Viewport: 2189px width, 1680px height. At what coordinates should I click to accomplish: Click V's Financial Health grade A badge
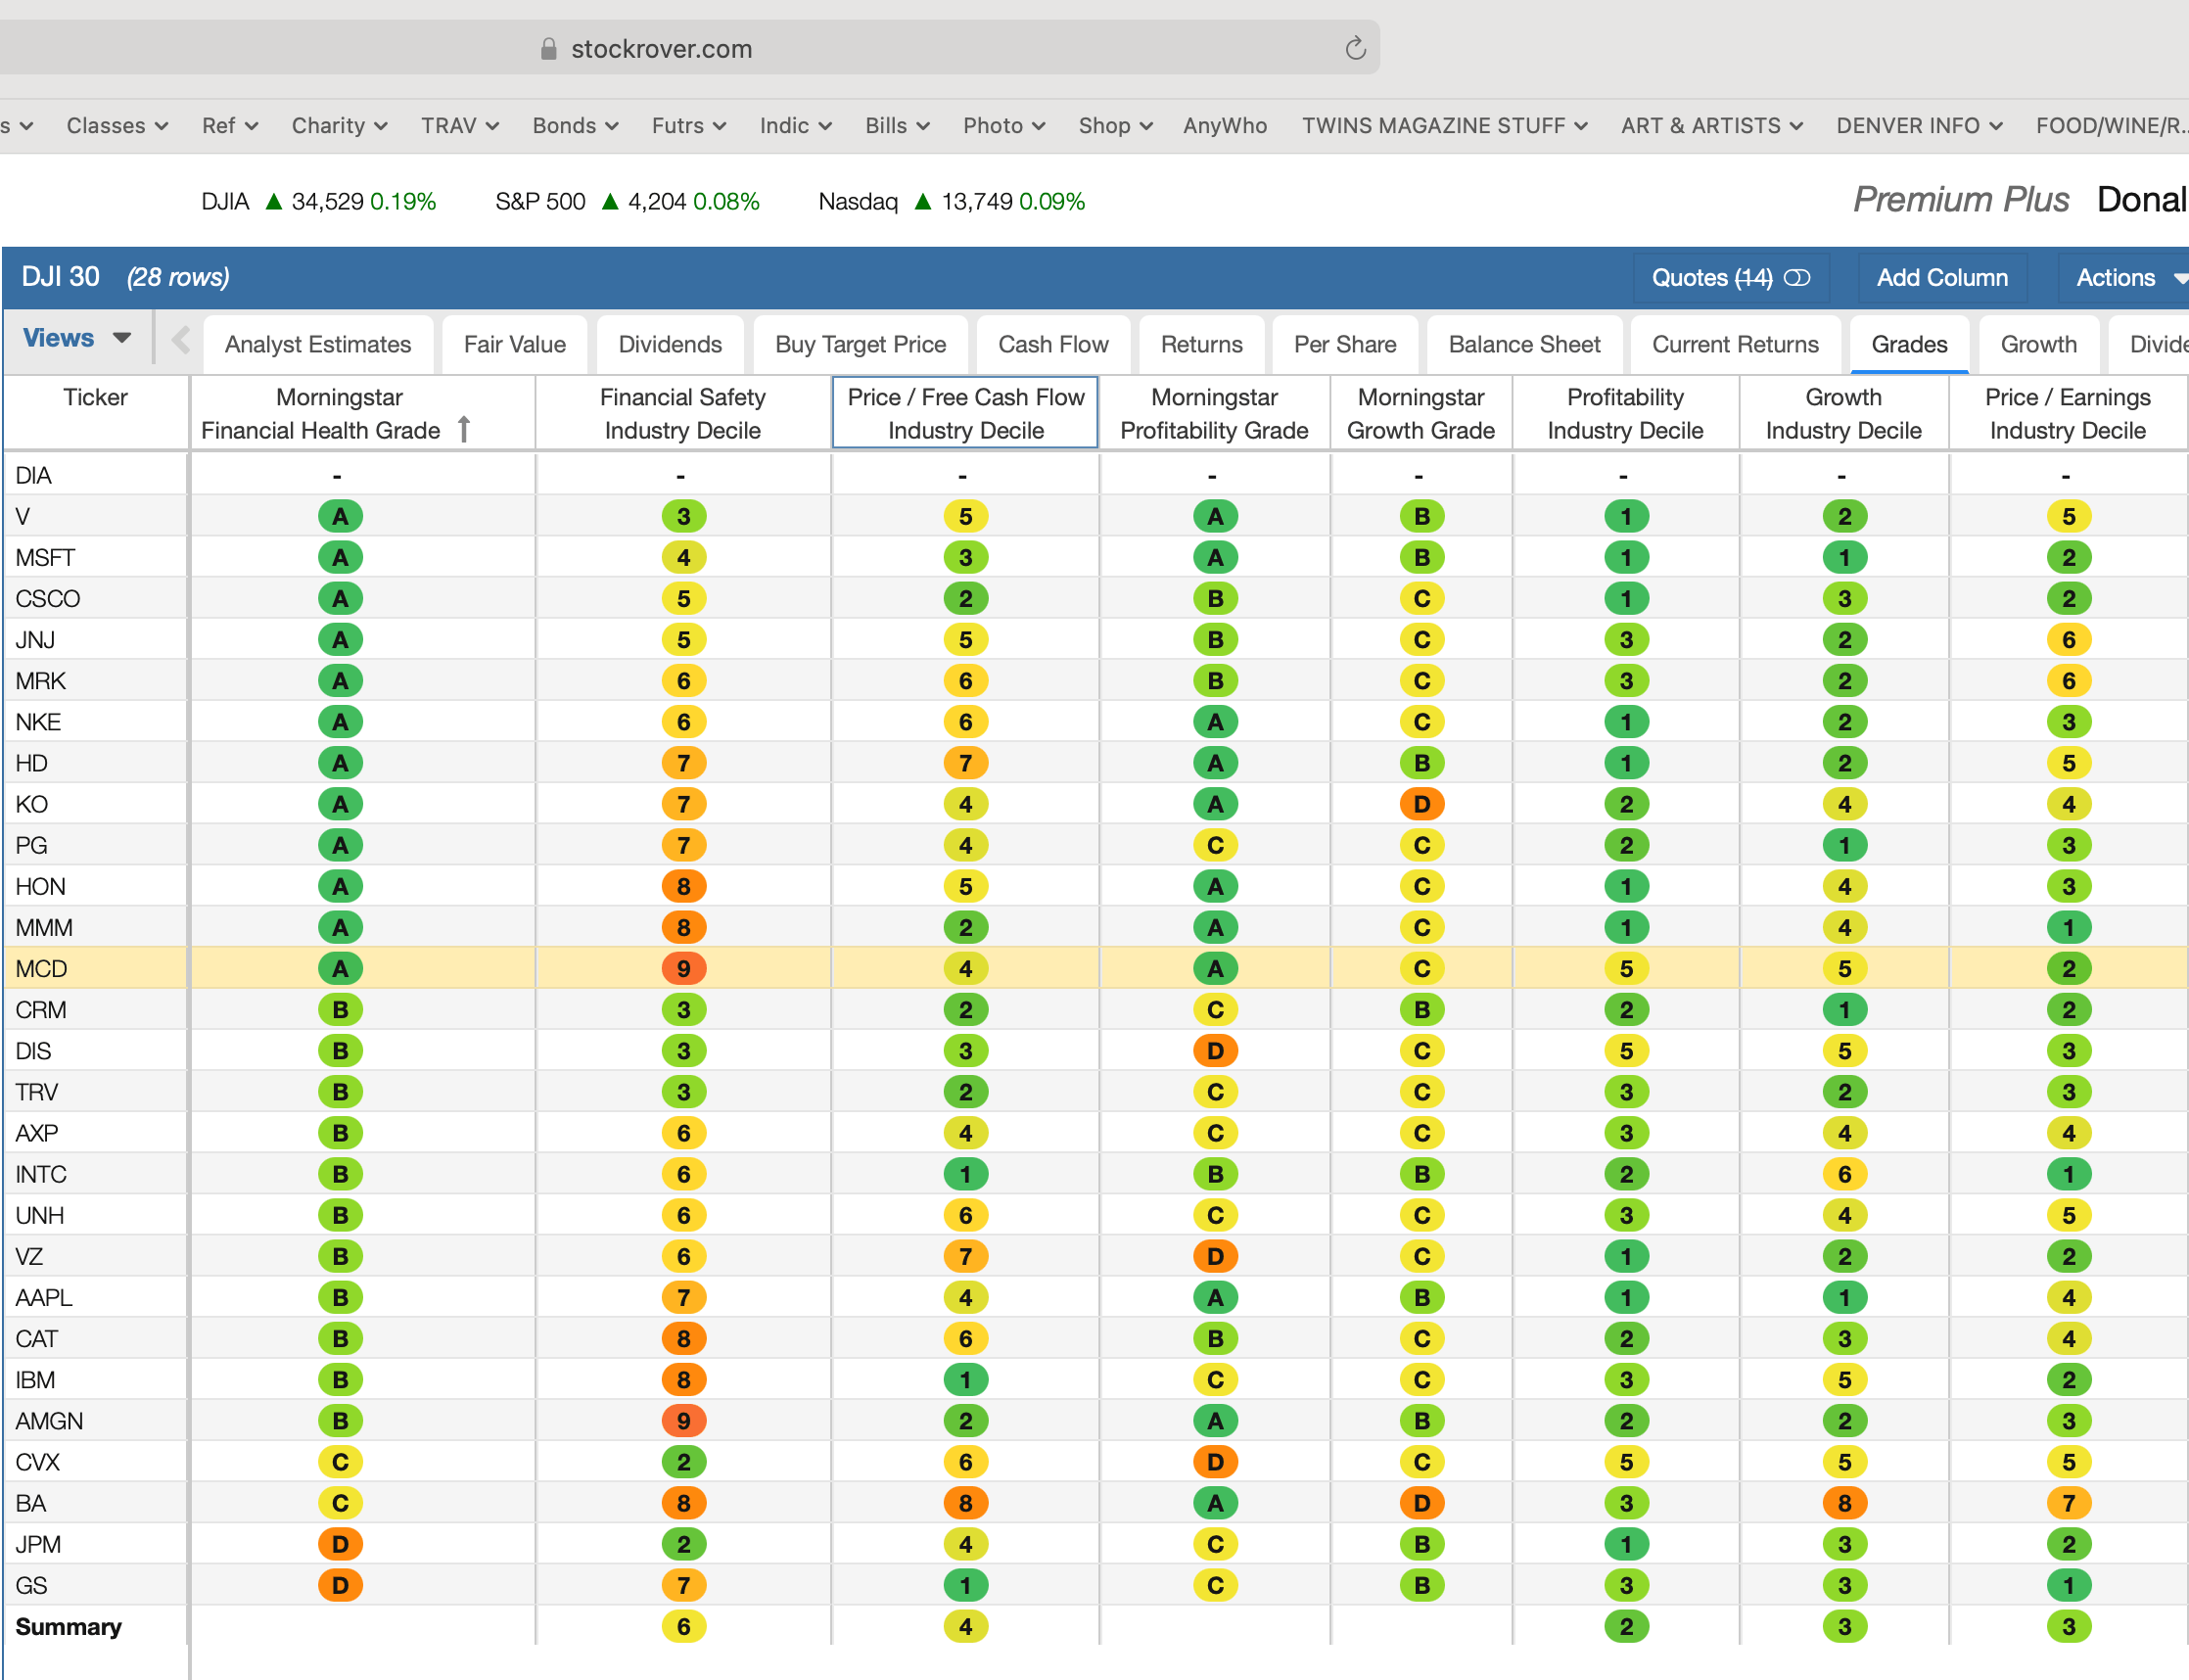(340, 517)
